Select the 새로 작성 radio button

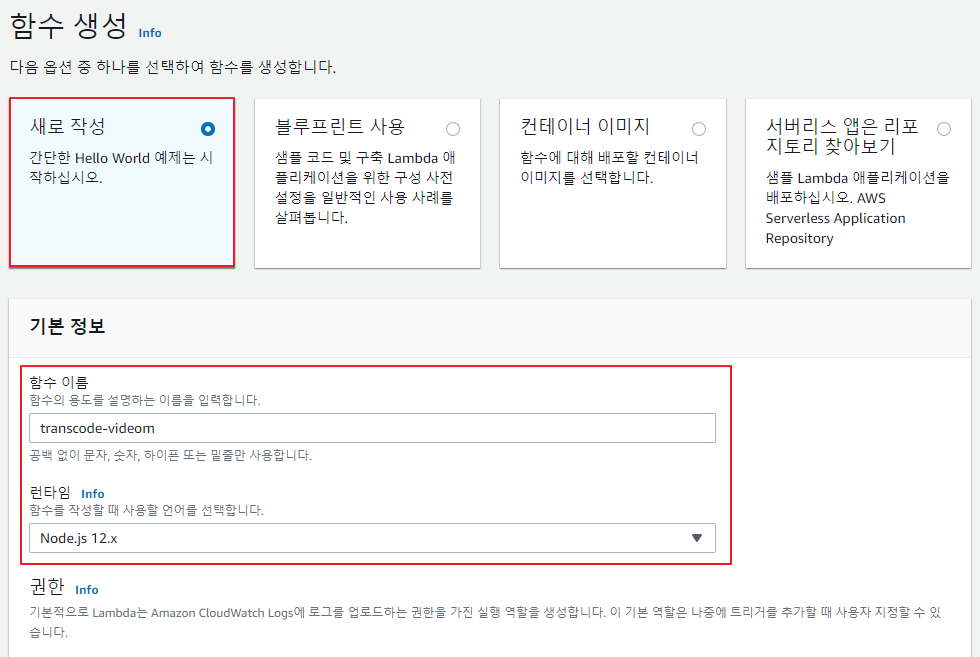coord(208,129)
